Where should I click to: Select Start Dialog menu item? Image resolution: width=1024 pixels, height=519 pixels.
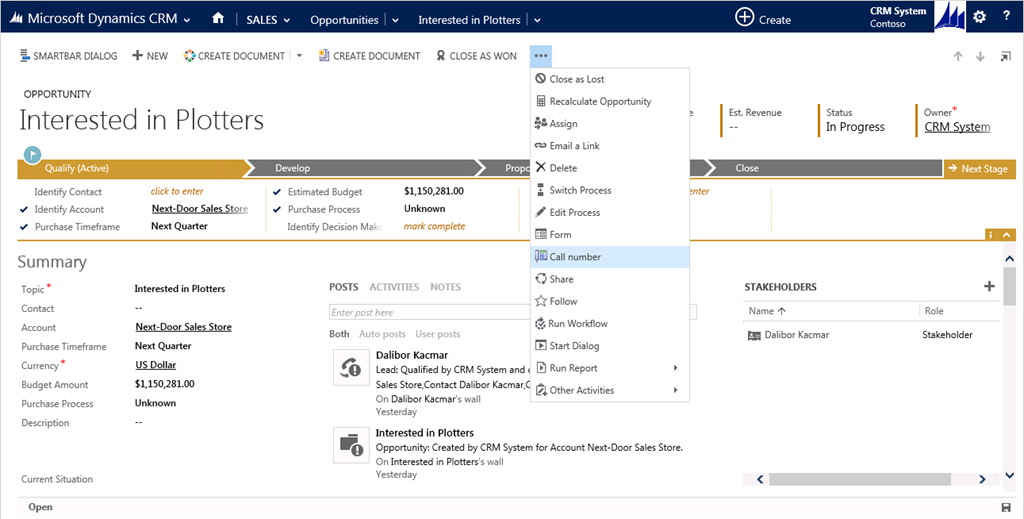pyautogui.click(x=609, y=345)
